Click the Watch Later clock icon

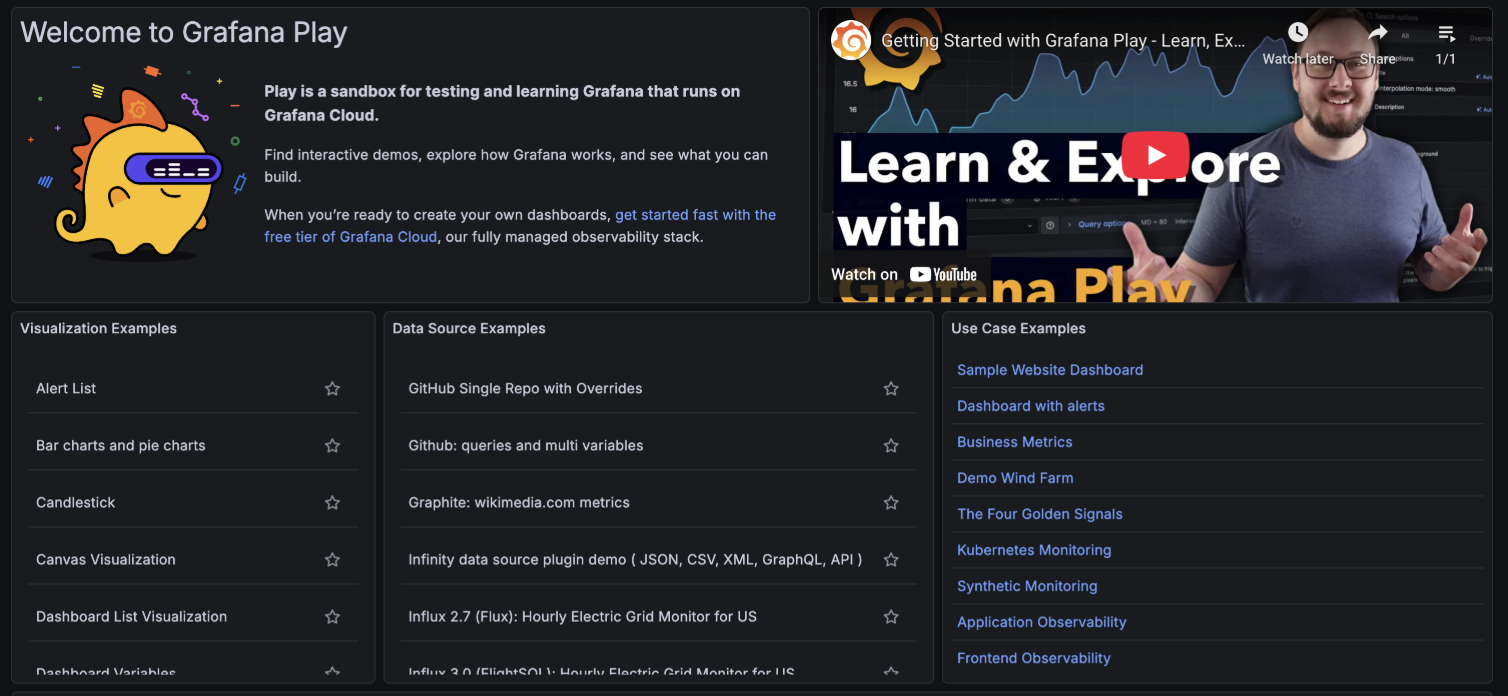pyautogui.click(x=1296, y=31)
